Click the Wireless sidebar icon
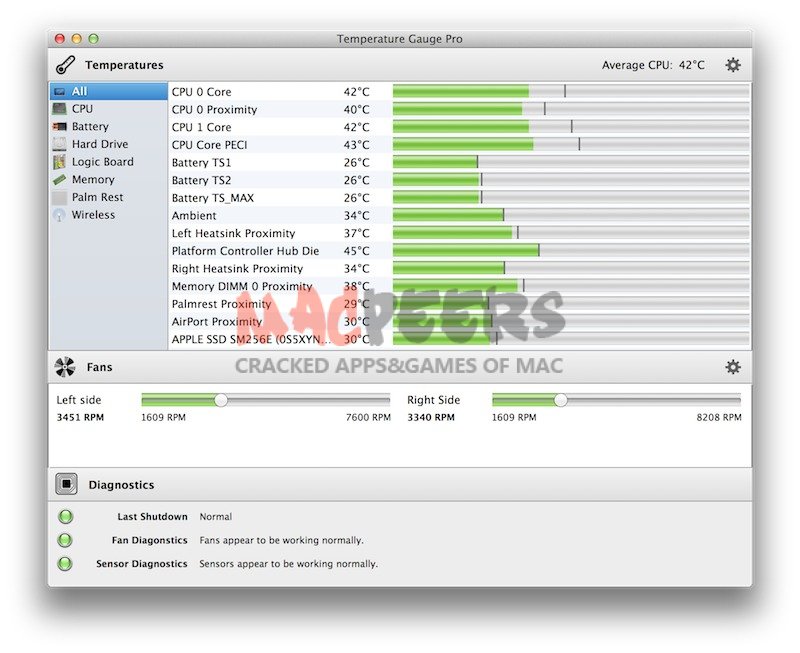 point(59,215)
